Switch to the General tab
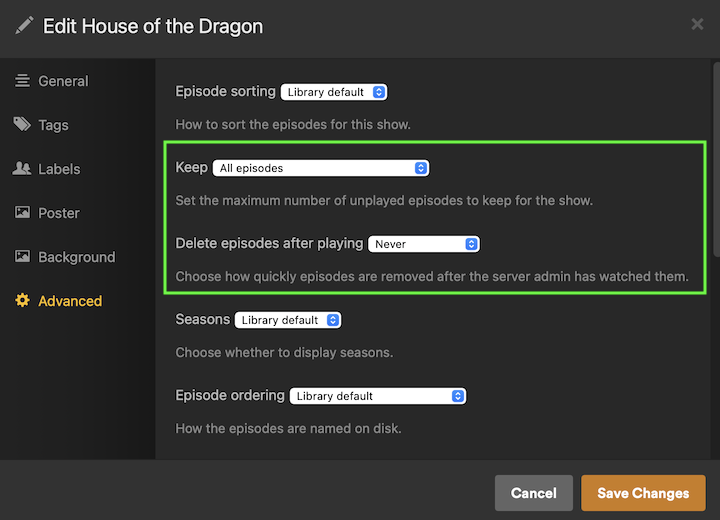 tap(63, 81)
